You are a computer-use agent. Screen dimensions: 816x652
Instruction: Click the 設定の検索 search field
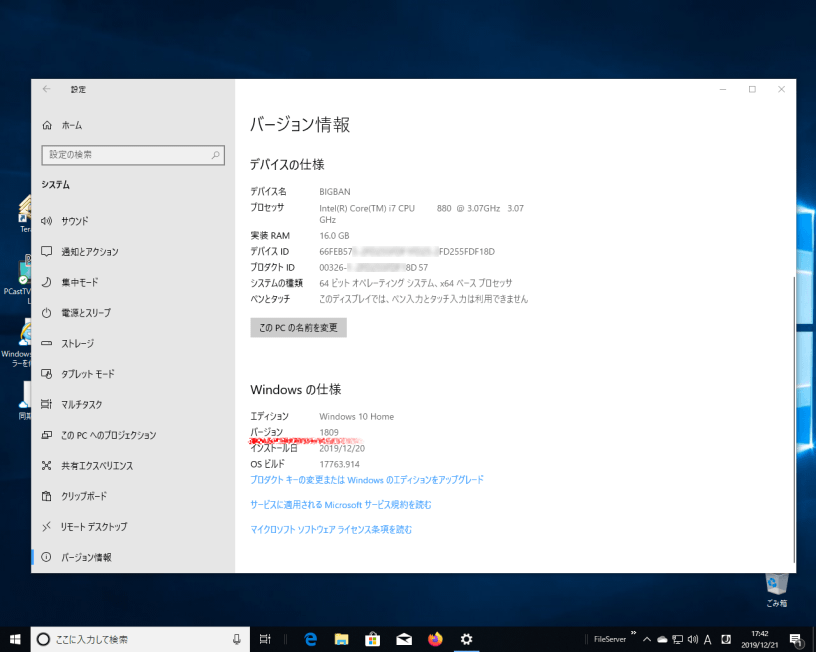pos(133,155)
